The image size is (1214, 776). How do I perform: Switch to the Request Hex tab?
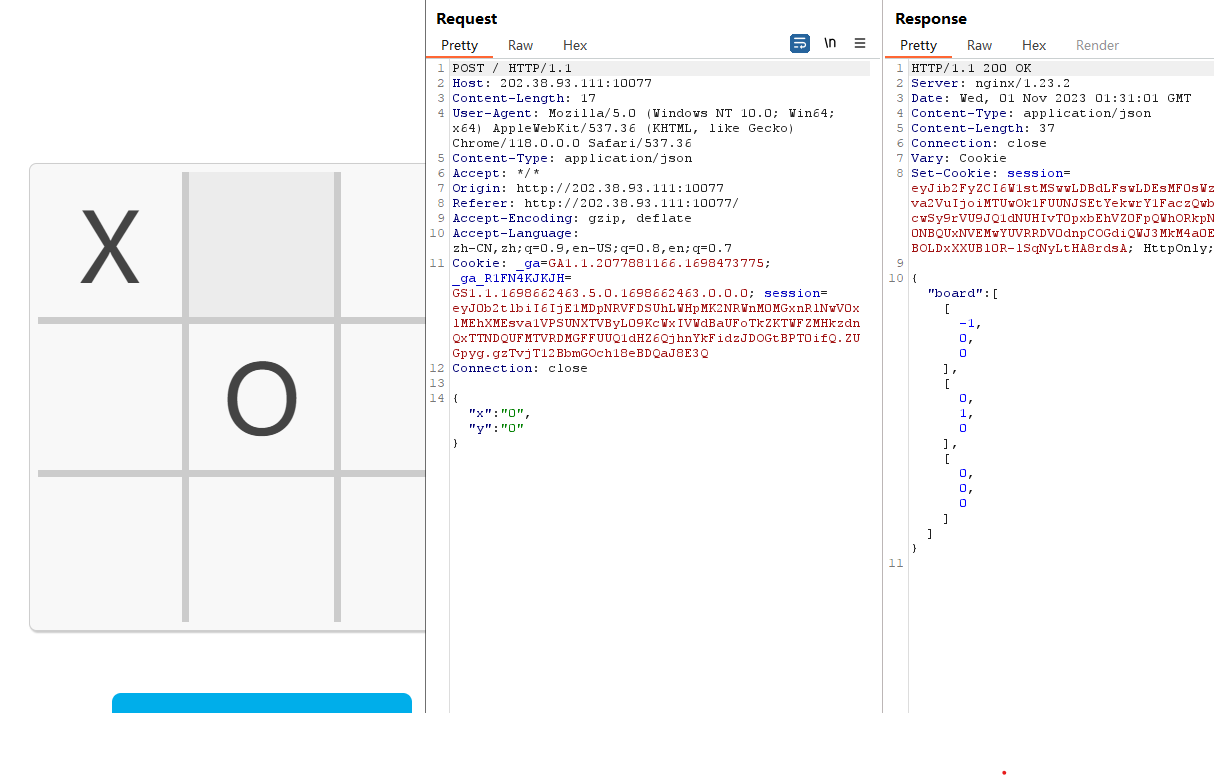click(x=575, y=45)
